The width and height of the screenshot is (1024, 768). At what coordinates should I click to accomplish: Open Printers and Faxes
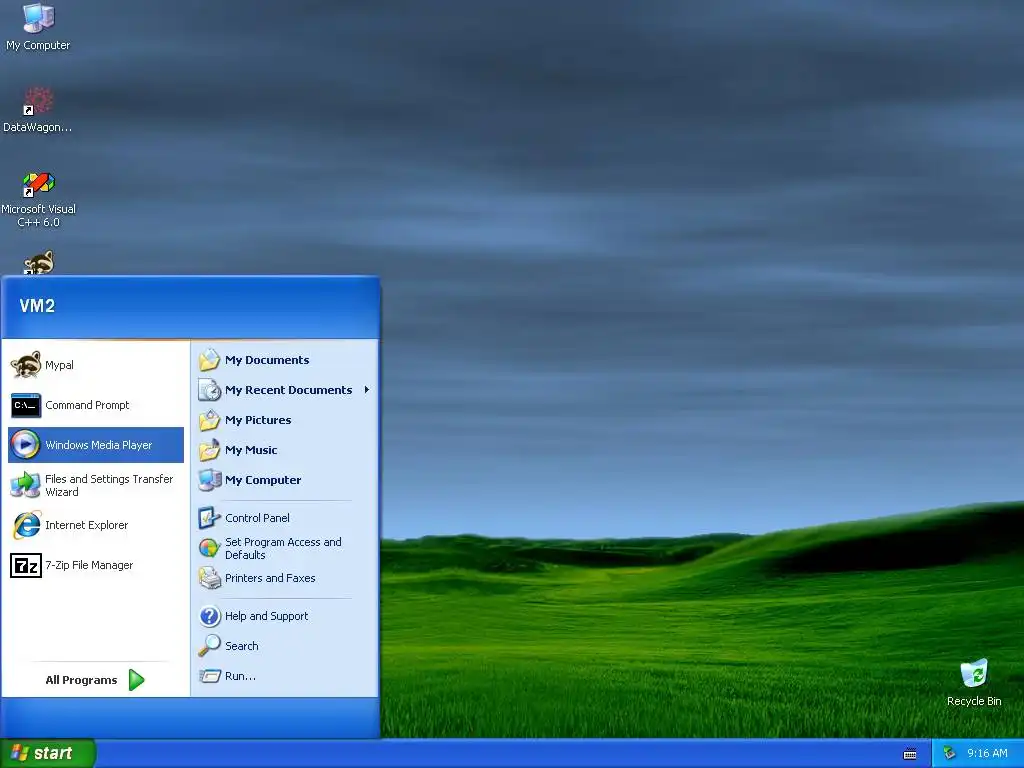click(x=285, y=578)
